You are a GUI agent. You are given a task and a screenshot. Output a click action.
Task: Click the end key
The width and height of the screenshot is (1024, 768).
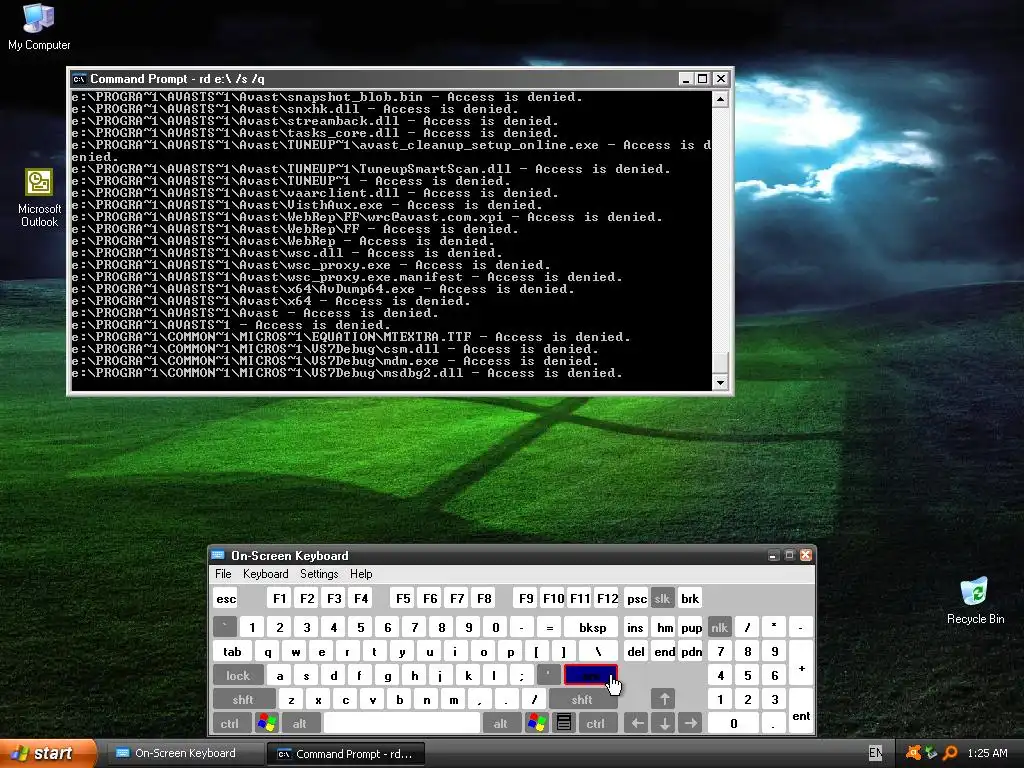[x=665, y=651]
